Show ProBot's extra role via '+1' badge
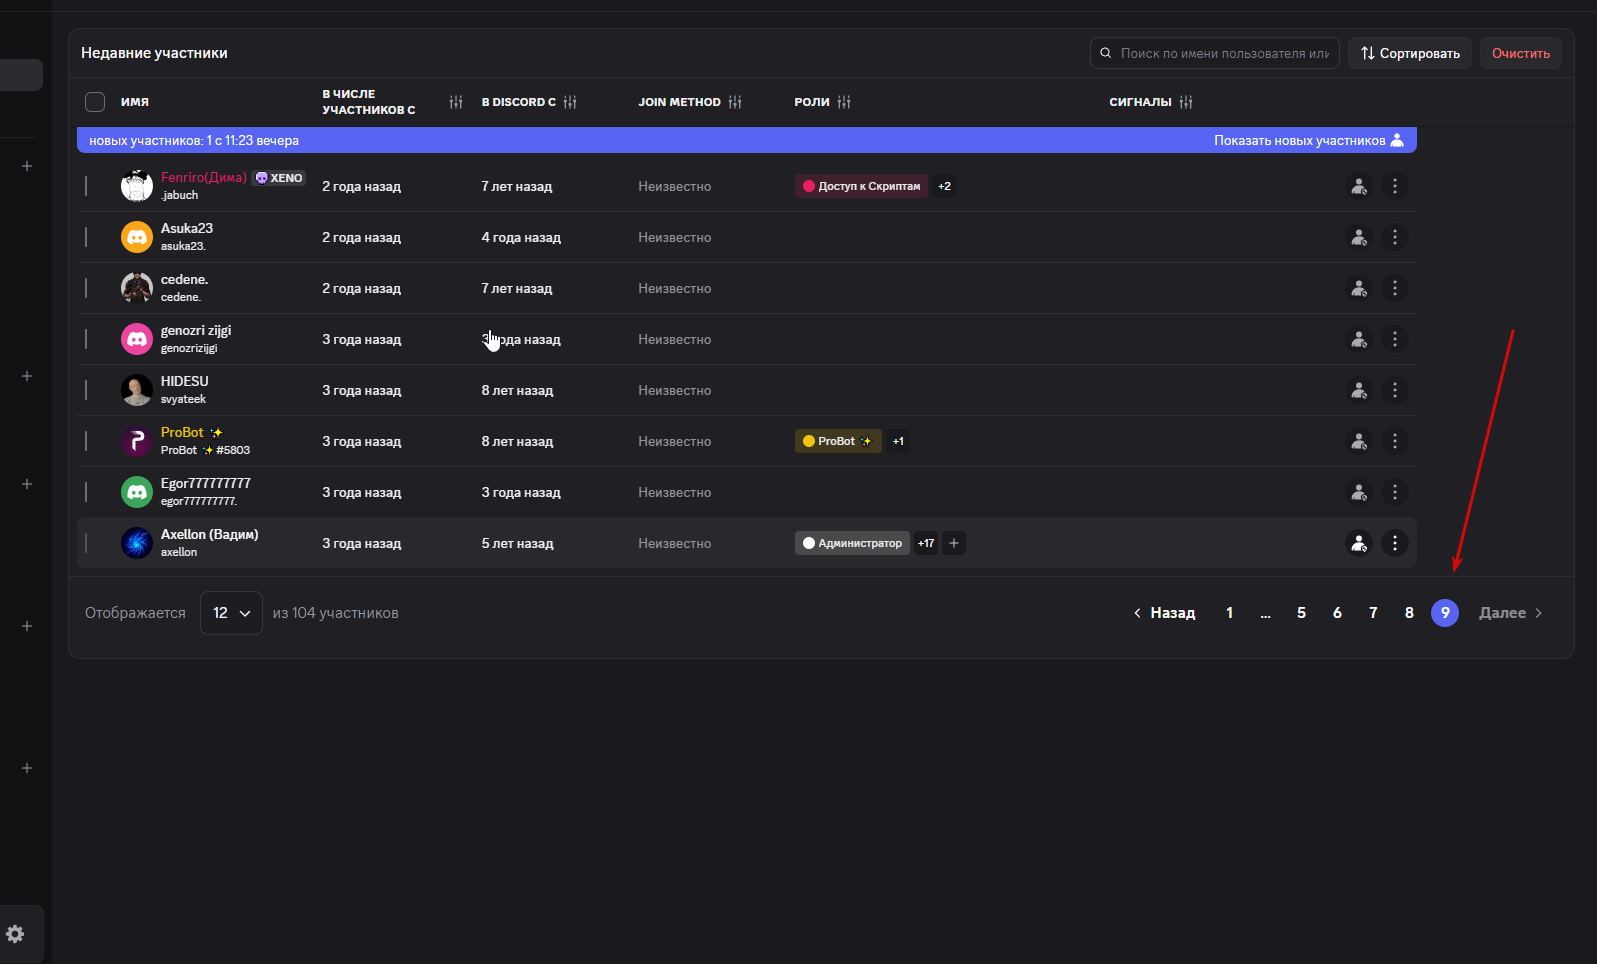 898,441
